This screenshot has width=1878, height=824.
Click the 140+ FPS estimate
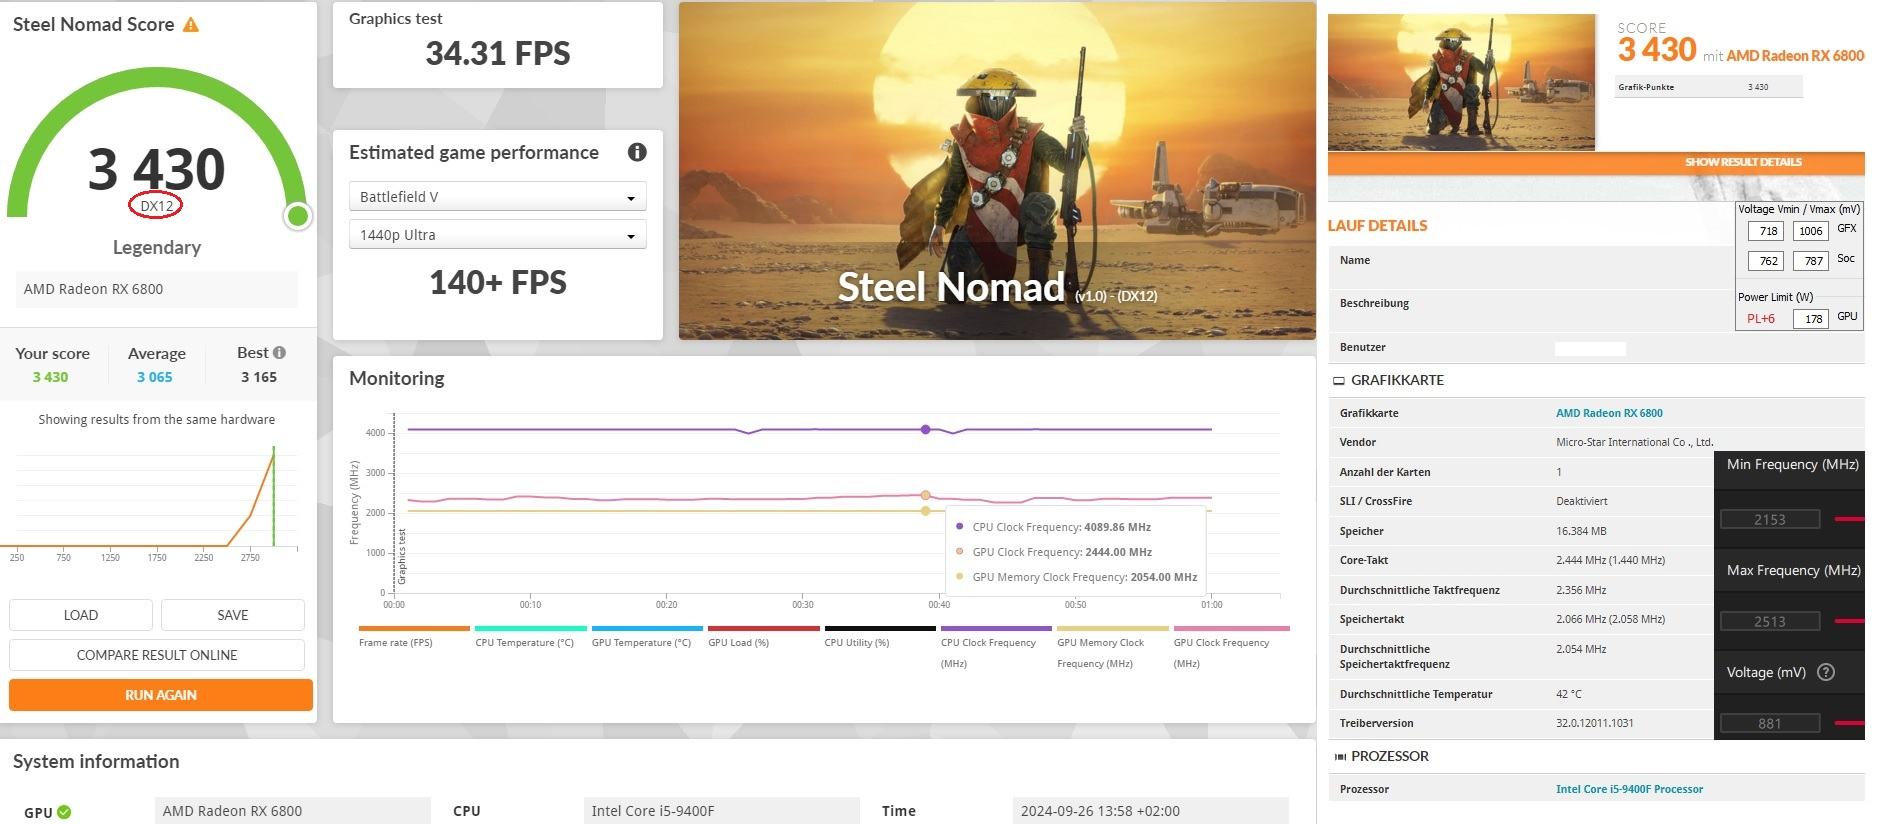pos(498,283)
